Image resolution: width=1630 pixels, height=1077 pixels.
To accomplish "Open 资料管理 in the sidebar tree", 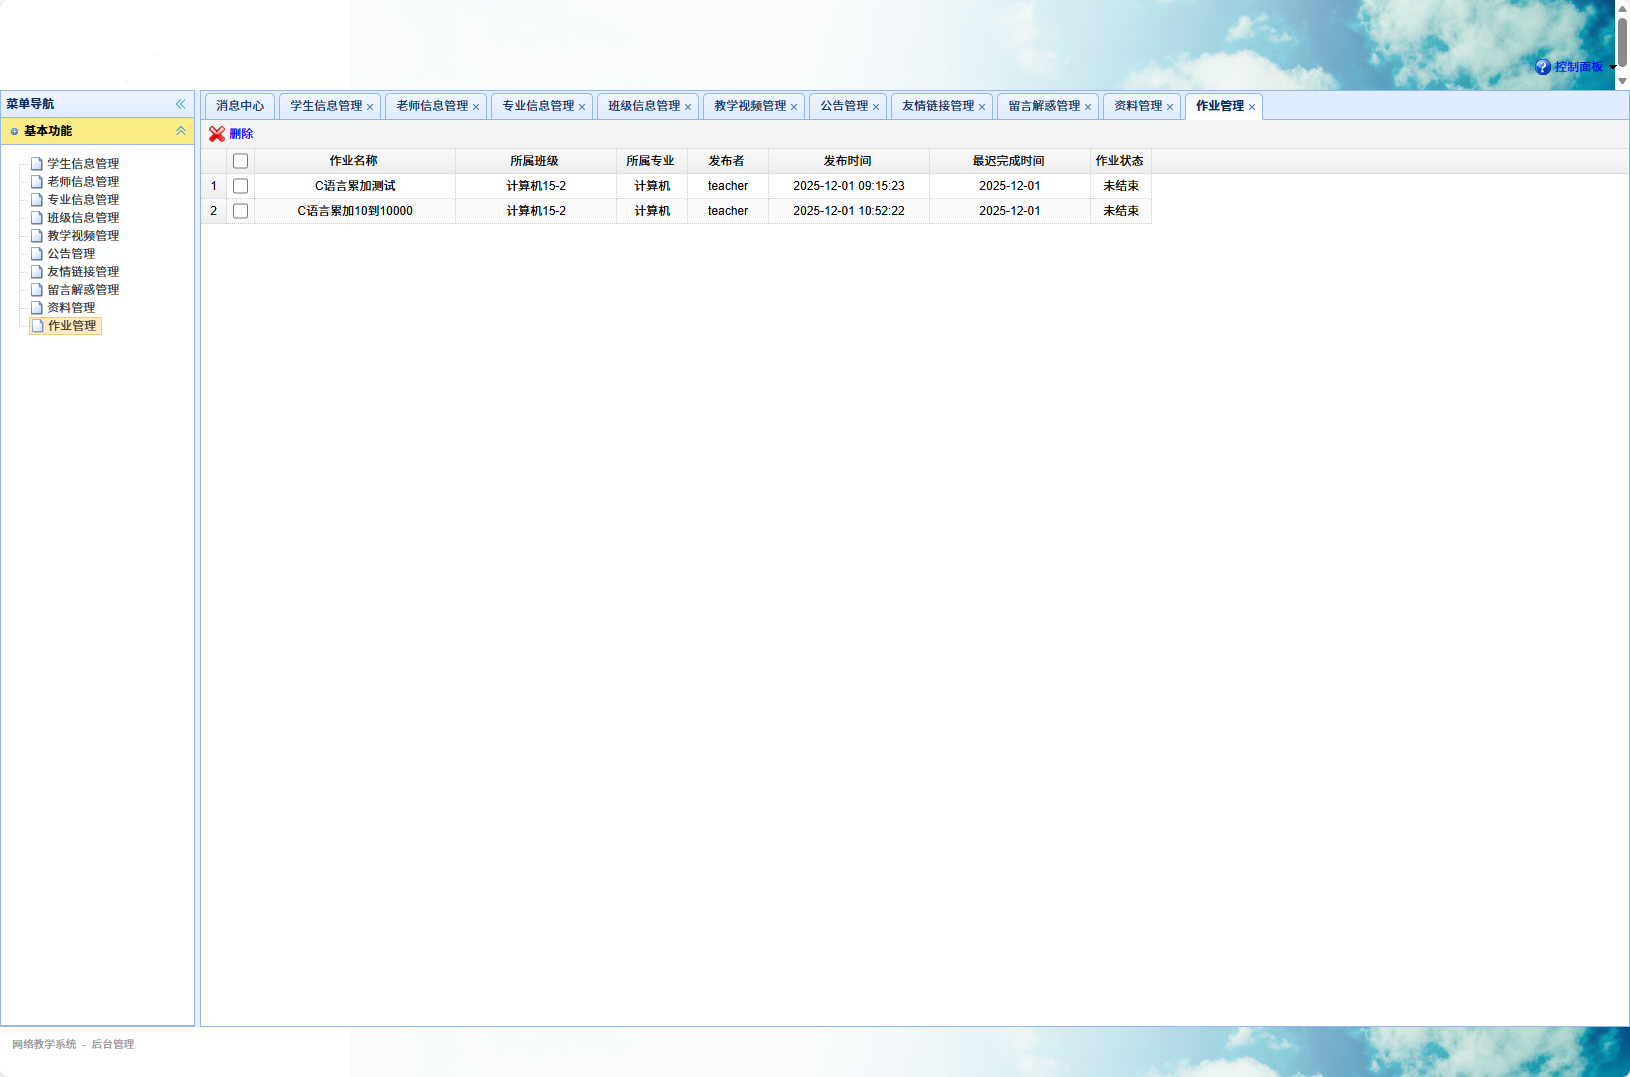I will tap(71, 308).
